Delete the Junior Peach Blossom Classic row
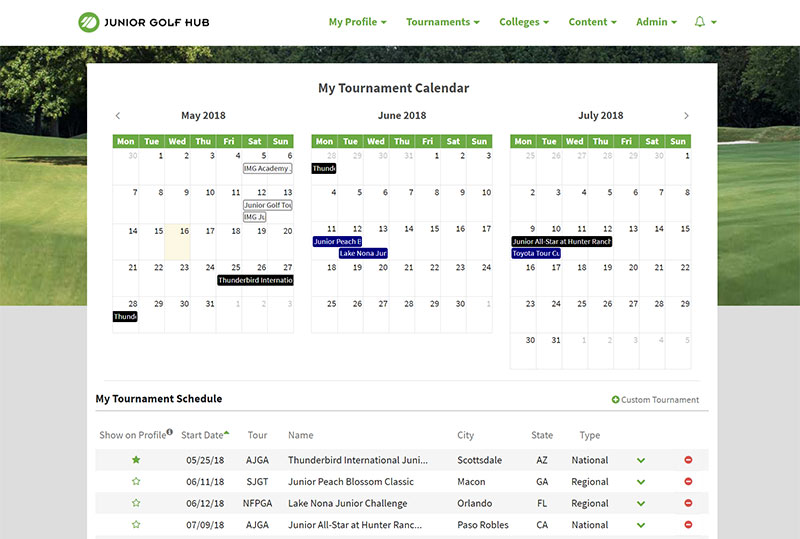 coord(688,482)
